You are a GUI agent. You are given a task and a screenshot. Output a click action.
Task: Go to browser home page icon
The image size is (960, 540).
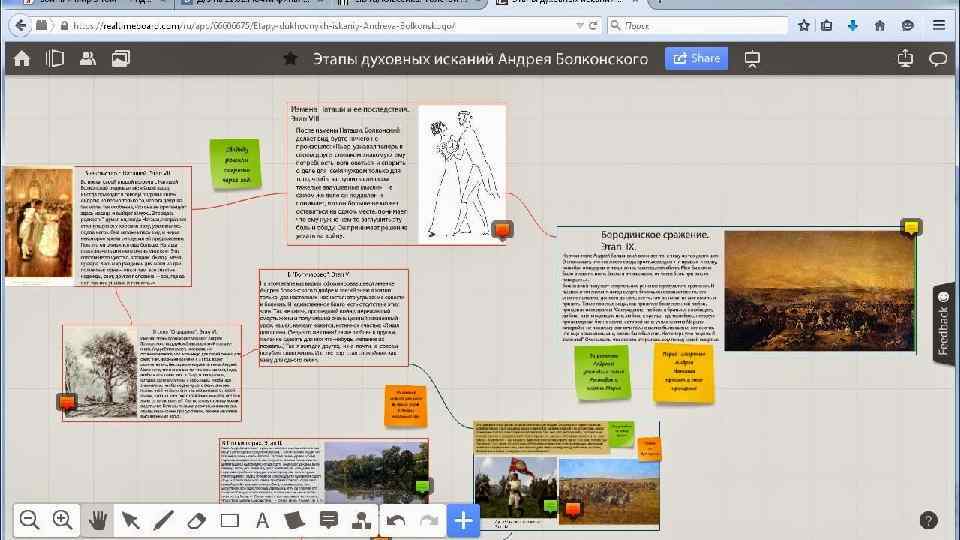pos(880,26)
